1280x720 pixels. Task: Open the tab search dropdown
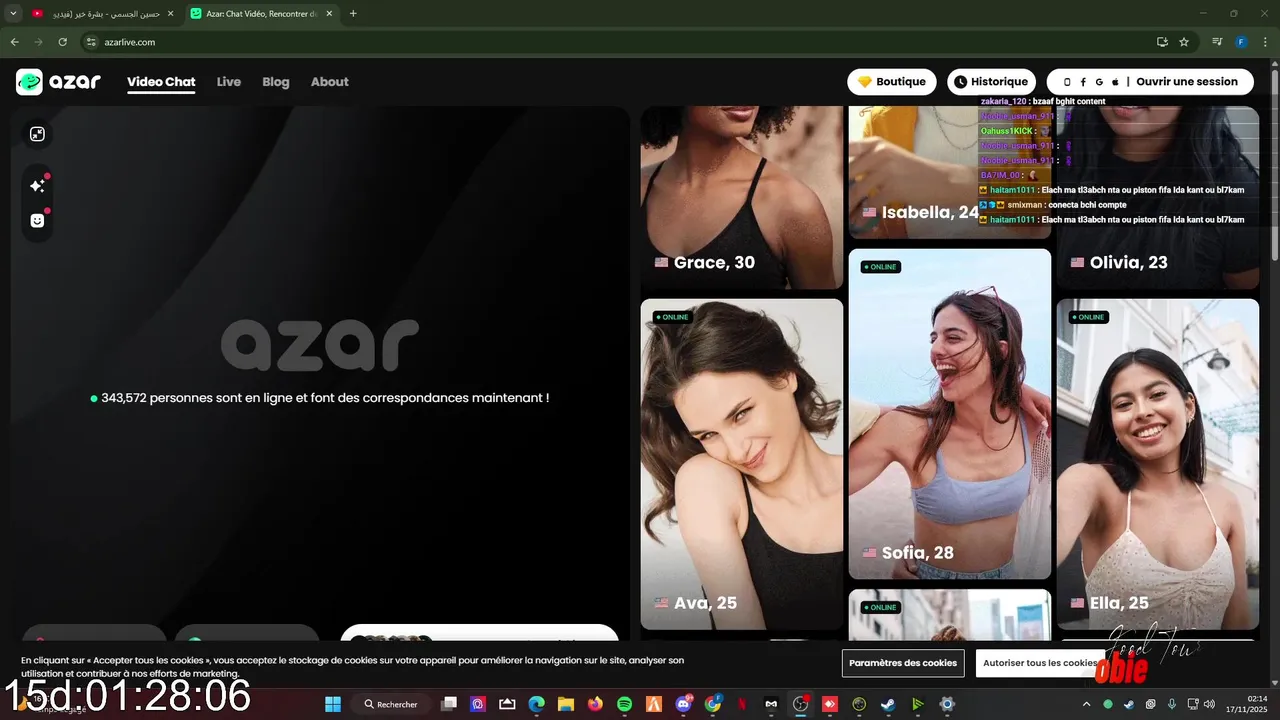[x=13, y=14]
